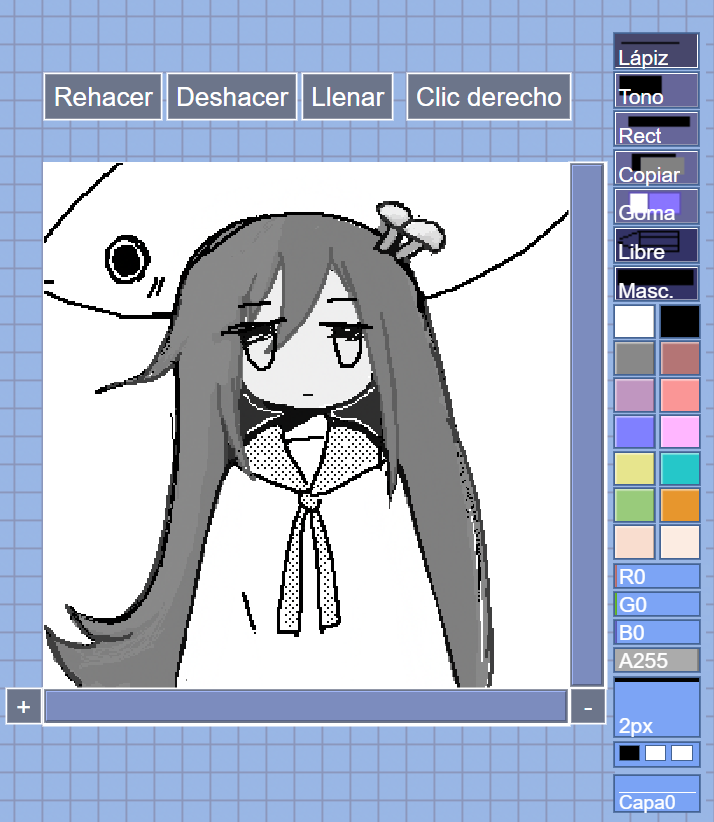
Task: Click on the mushroom hair ornament drawing
Action: 410,231
